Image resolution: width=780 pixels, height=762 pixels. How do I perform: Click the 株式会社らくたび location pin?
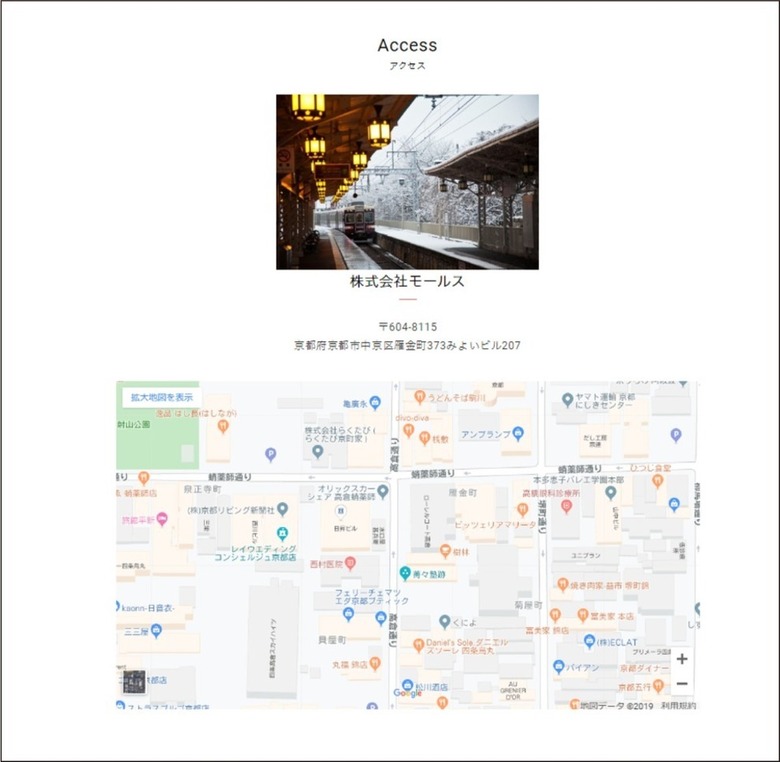tap(317, 451)
